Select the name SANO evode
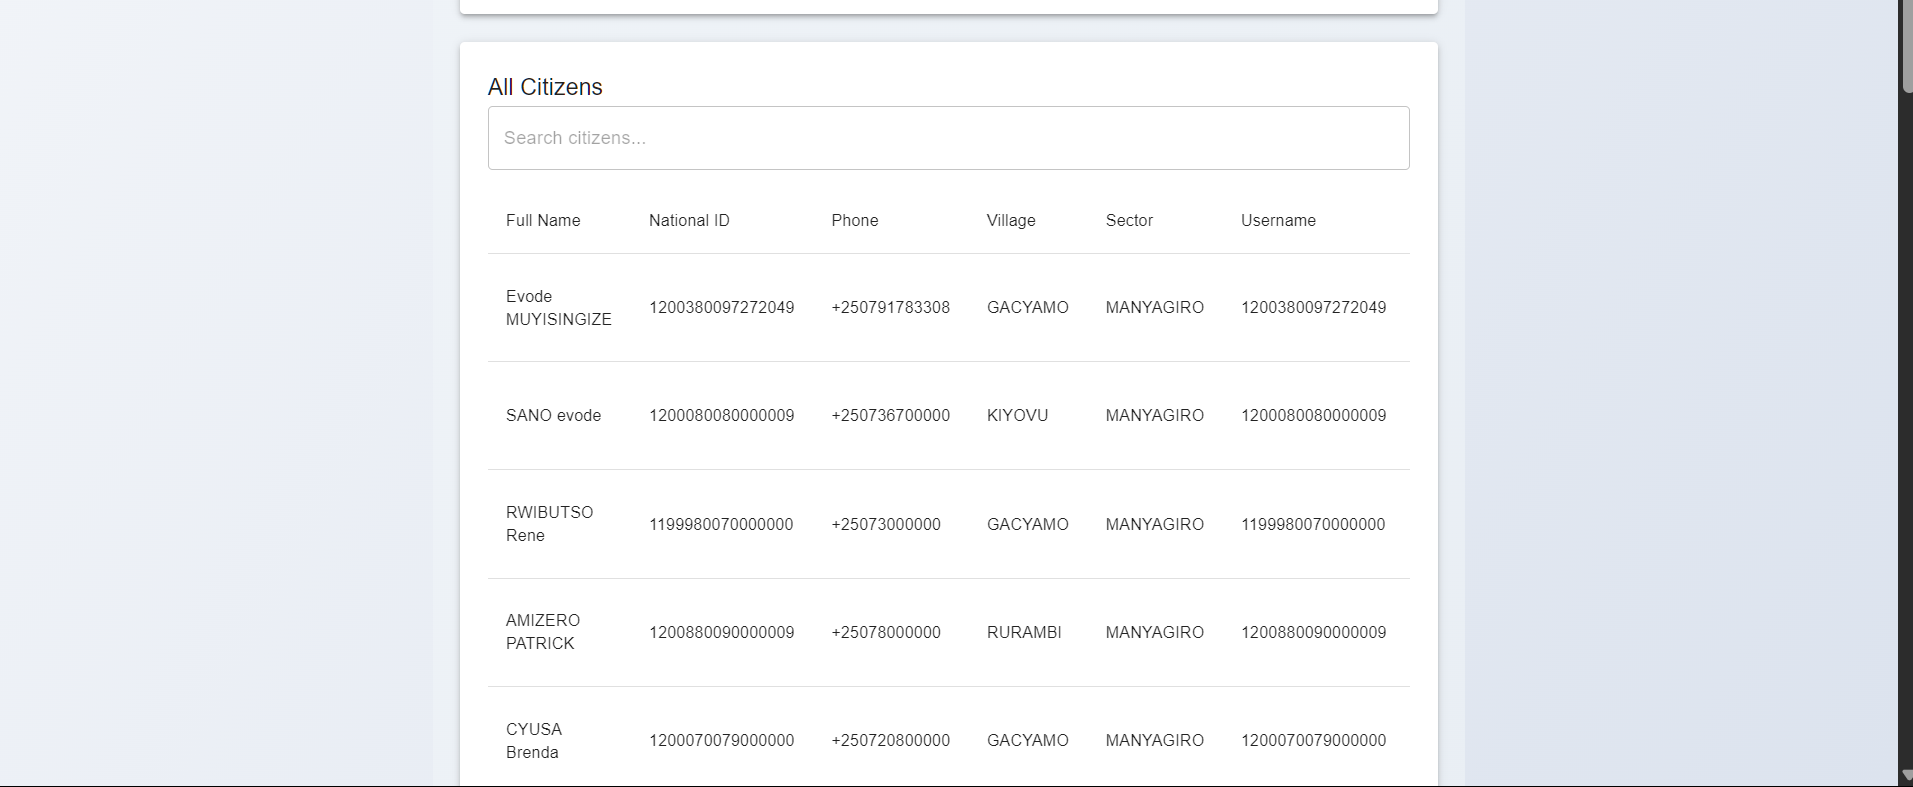 coord(553,415)
